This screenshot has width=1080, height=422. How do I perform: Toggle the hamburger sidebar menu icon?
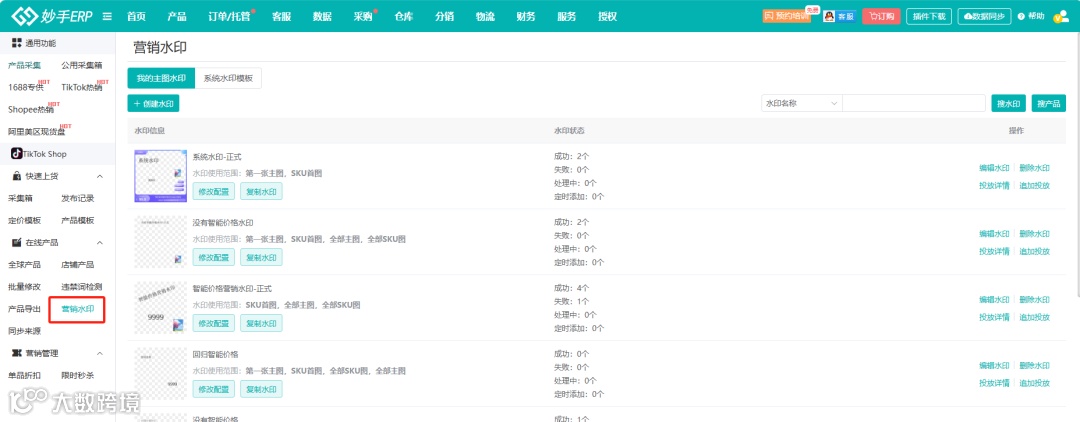pyautogui.click(x=107, y=17)
